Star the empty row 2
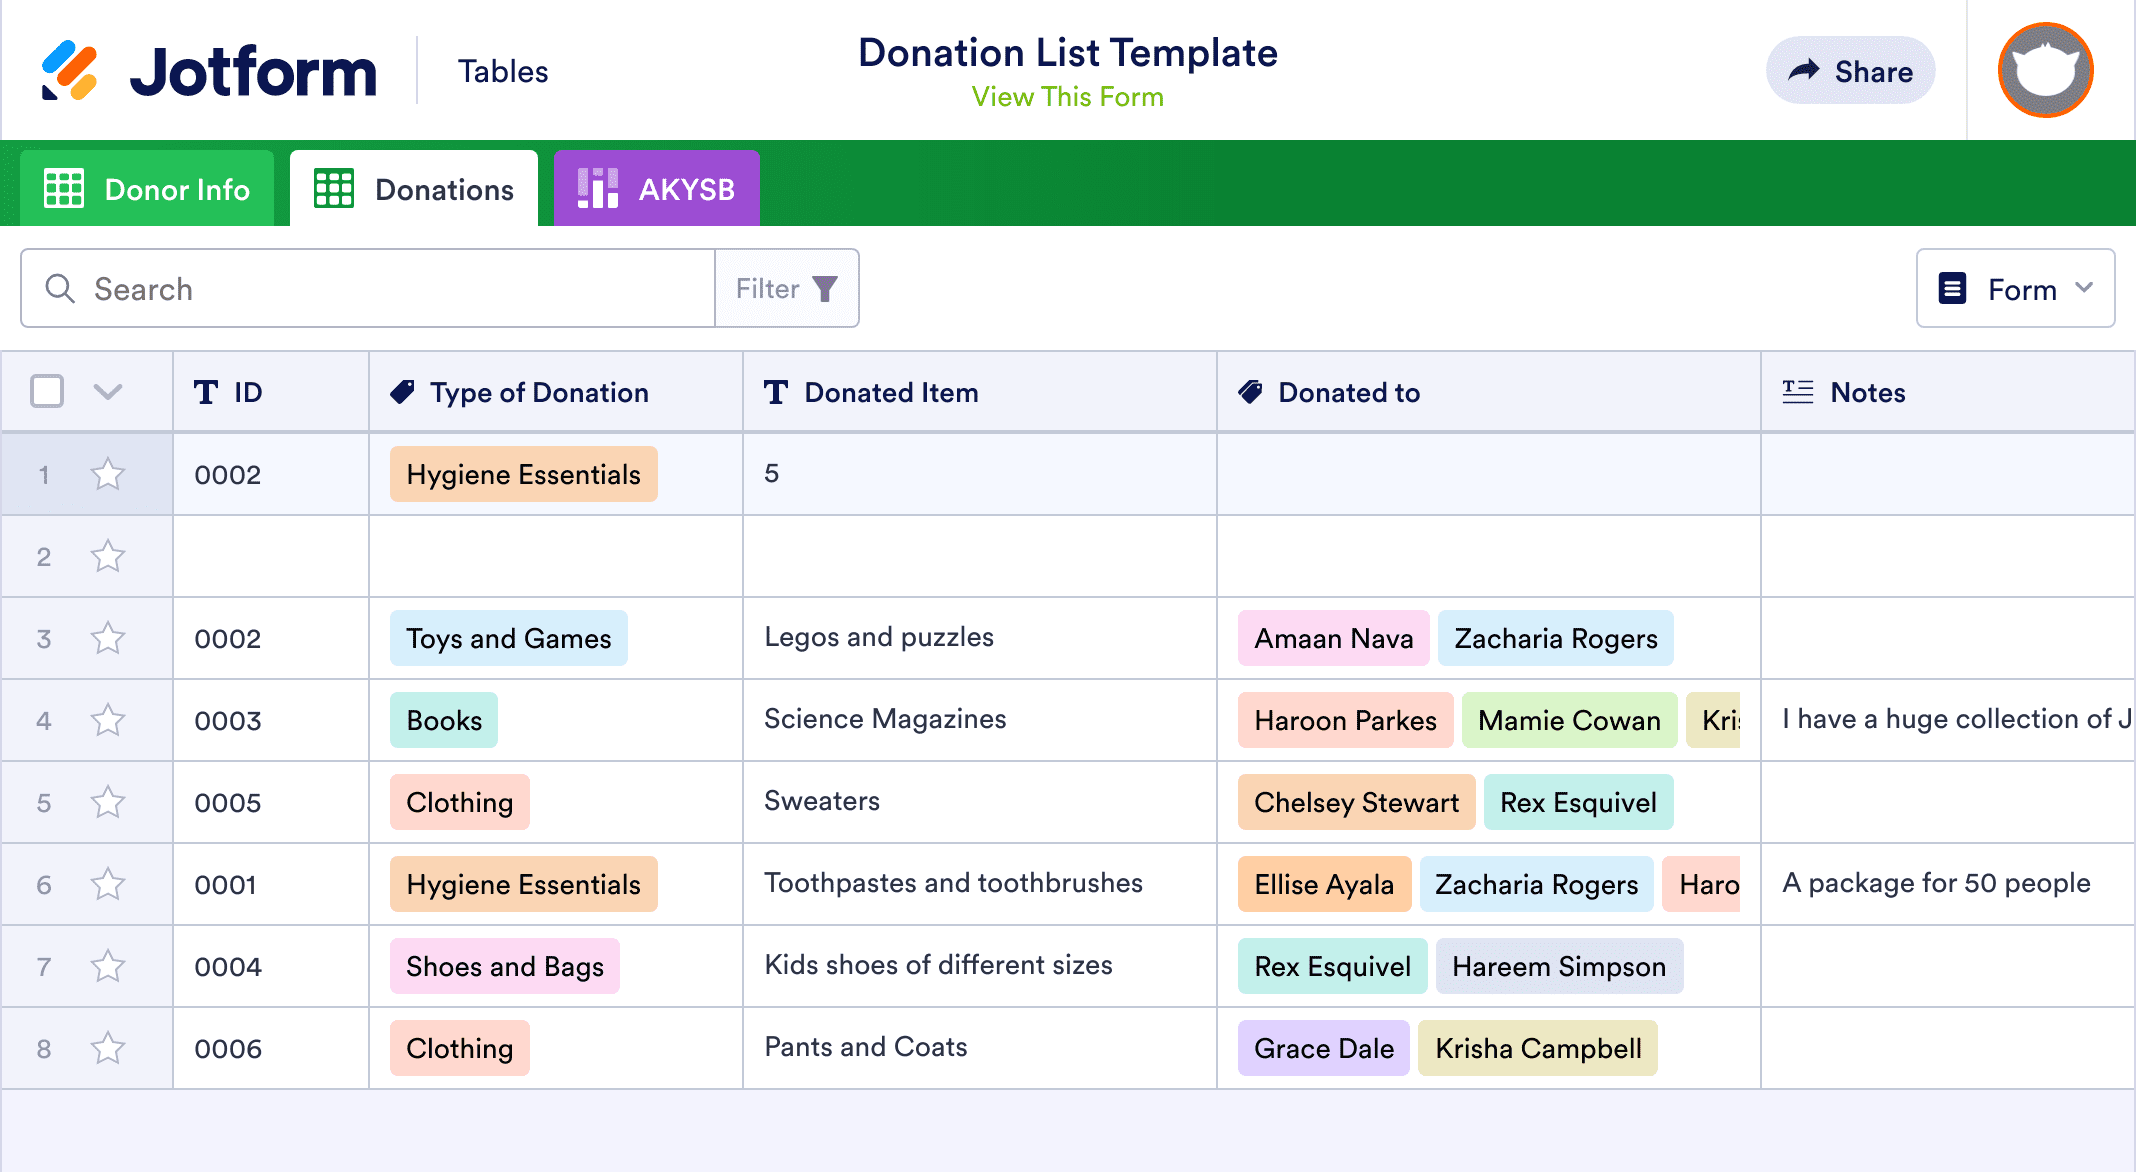 tap(108, 556)
